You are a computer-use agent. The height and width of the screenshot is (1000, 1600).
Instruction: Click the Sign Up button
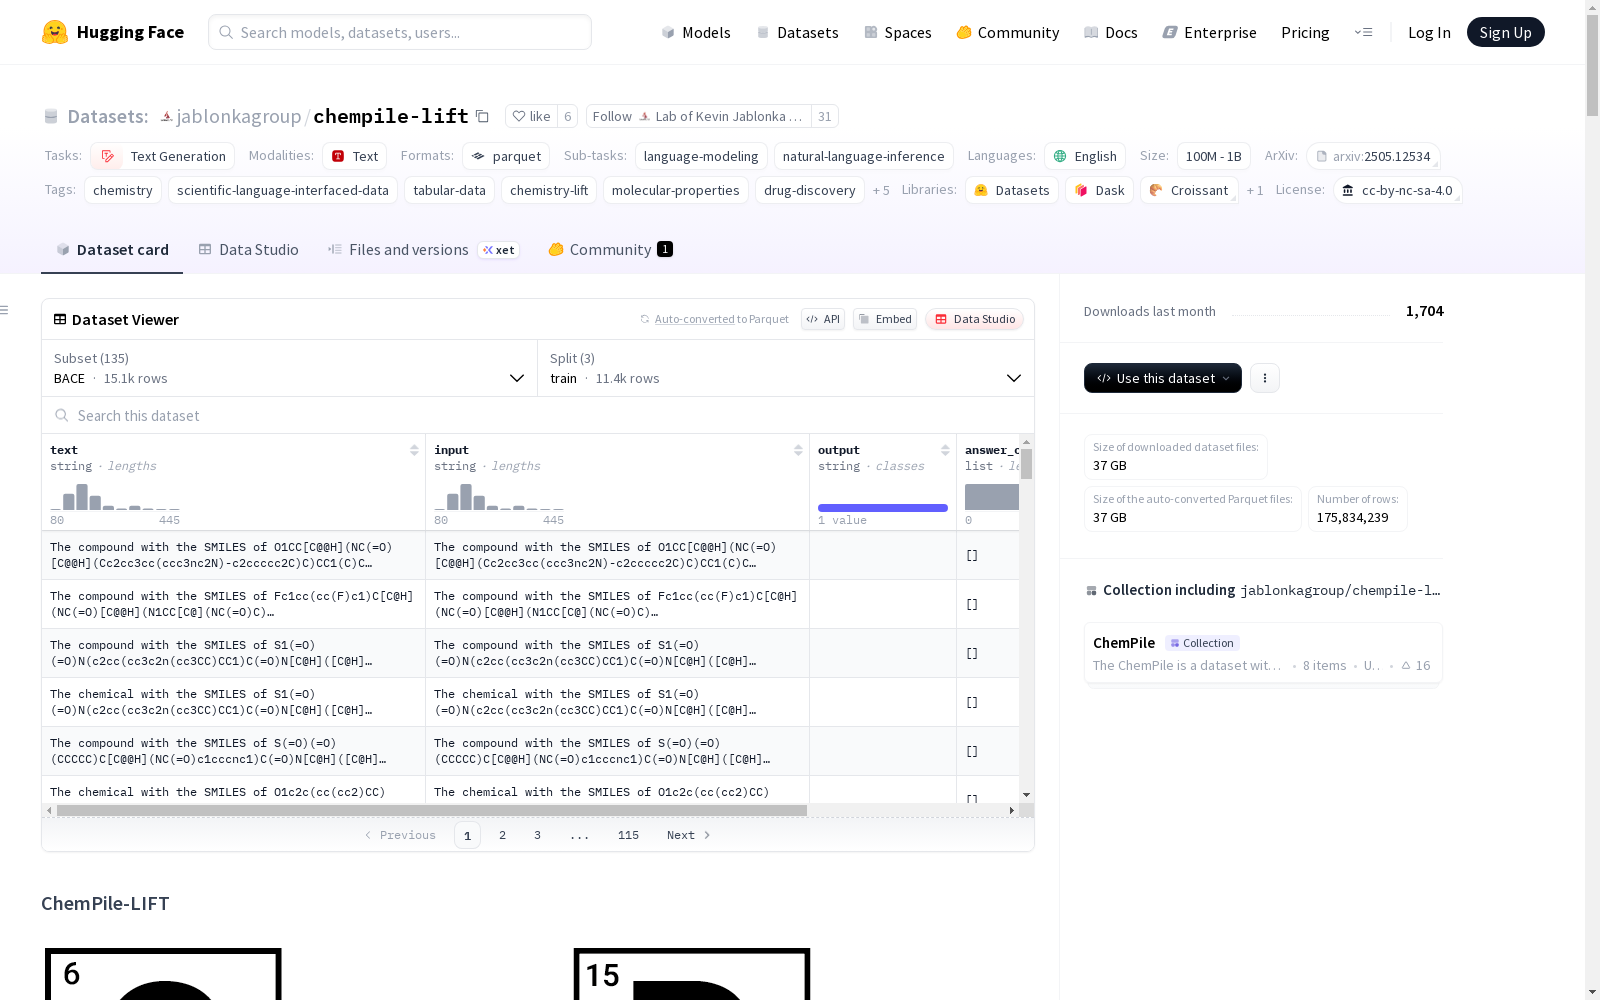(1506, 32)
